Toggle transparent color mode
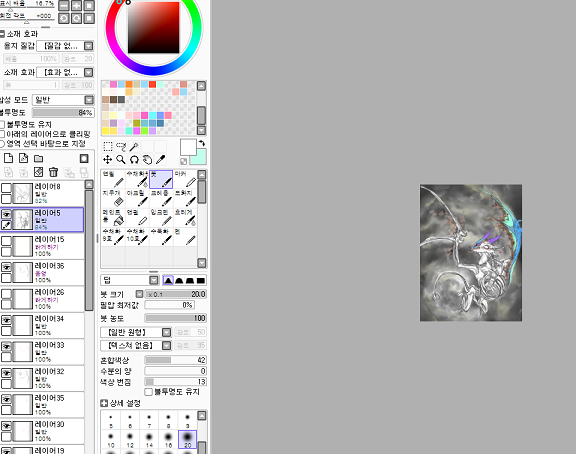Viewport: 576px width, 454px height. [183, 161]
